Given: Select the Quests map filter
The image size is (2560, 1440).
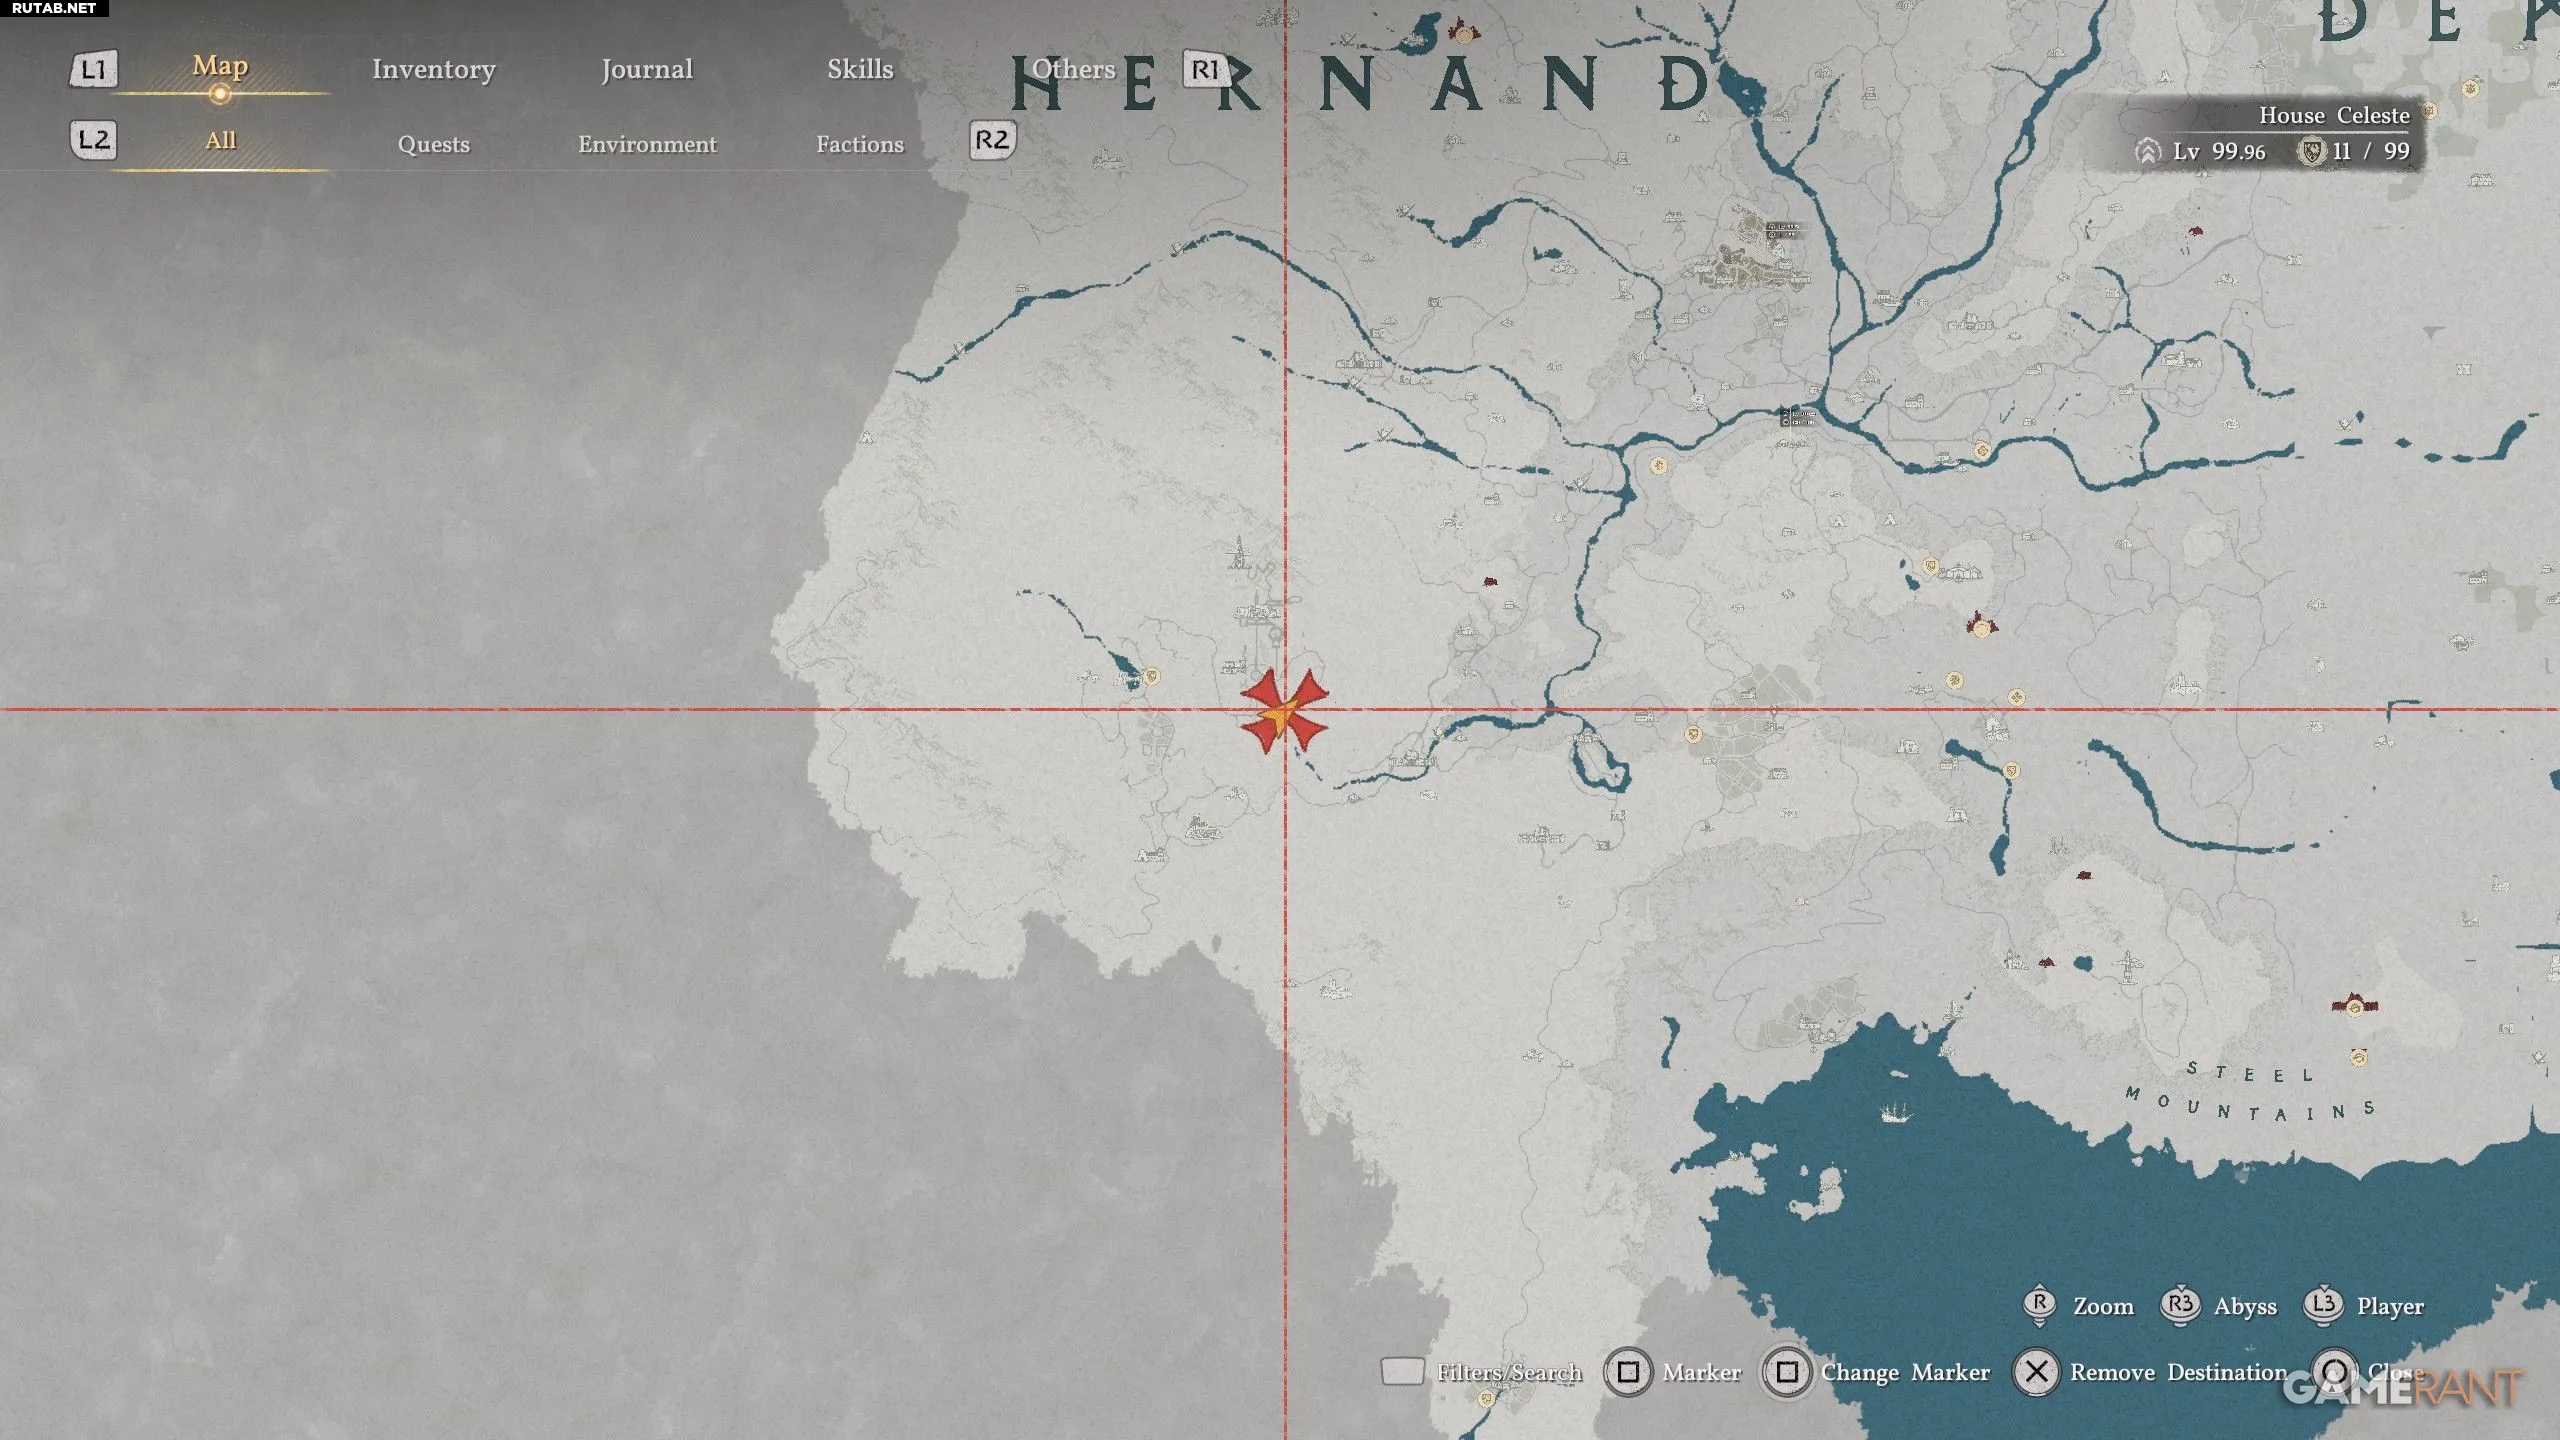Looking at the screenshot, I should coord(433,144).
